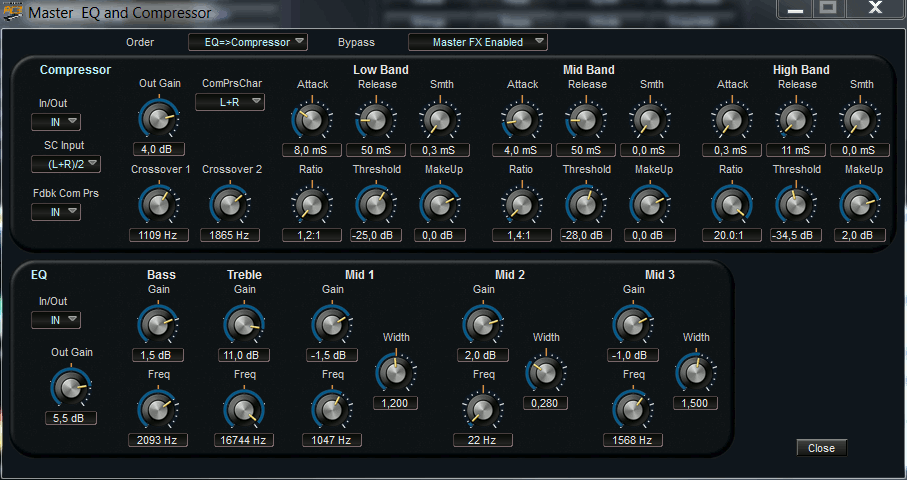The height and width of the screenshot is (480, 907).
Task: Open the Order EQ=>Compressor dropdown
Action: point(248,42)
